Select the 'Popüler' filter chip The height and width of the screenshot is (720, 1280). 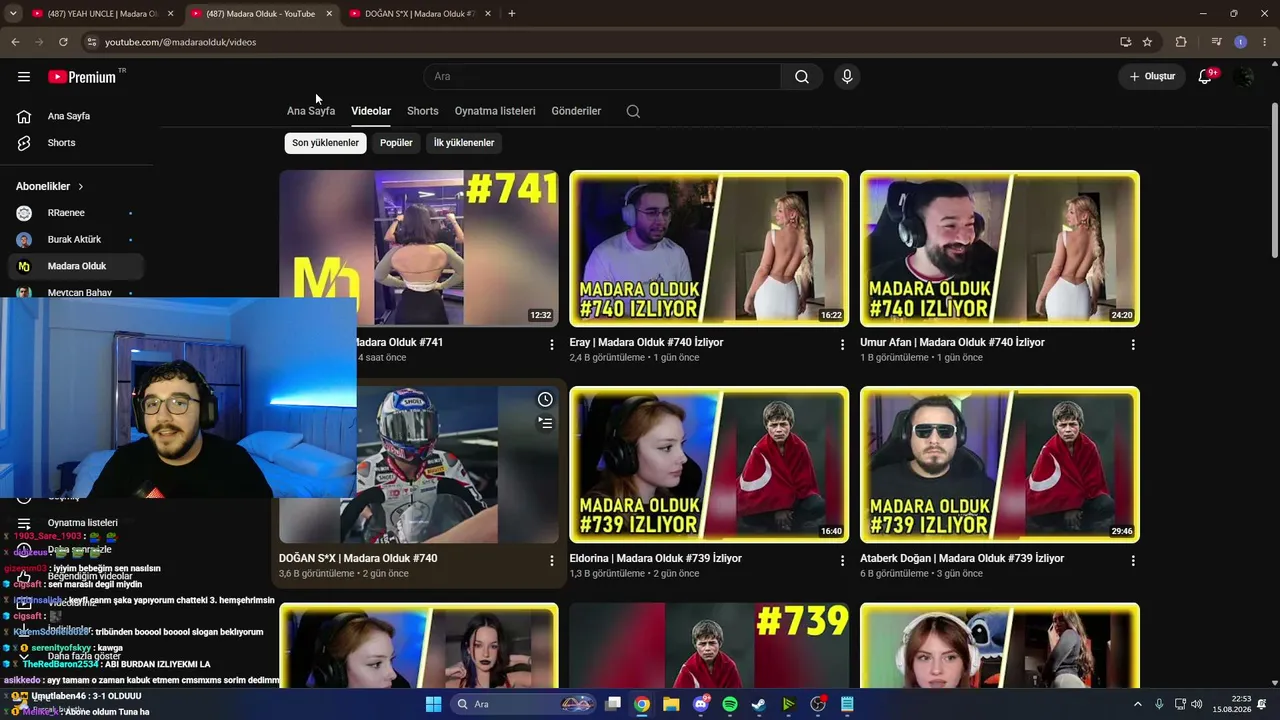coord(396,143)
